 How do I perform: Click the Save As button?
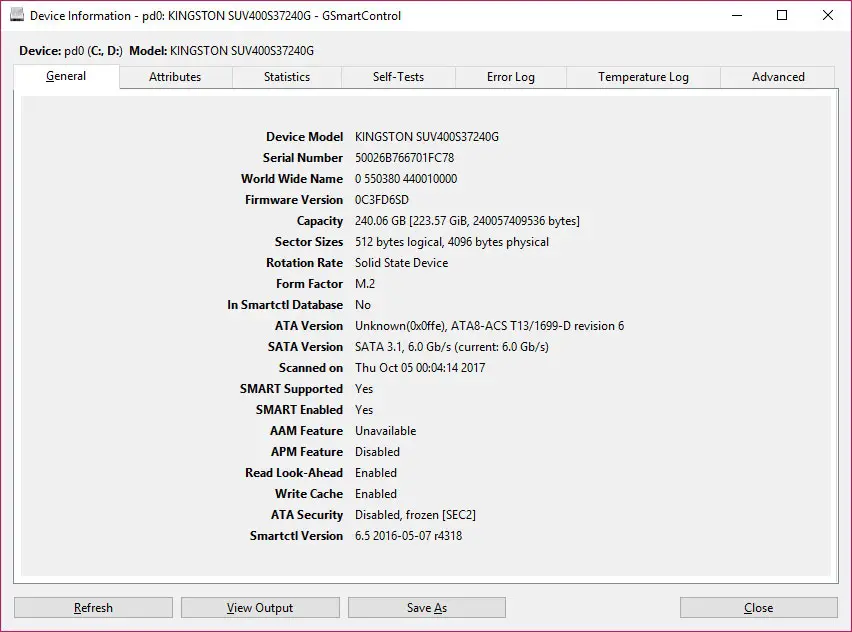[427, 608]
